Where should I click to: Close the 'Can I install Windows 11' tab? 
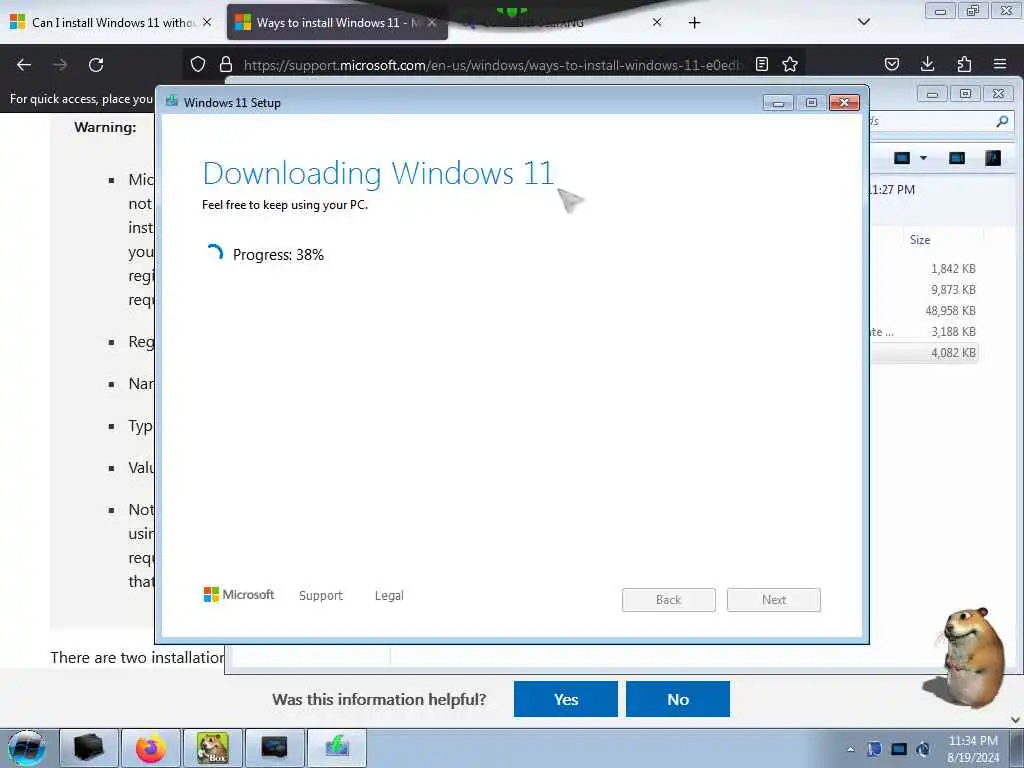click(207, 22)
